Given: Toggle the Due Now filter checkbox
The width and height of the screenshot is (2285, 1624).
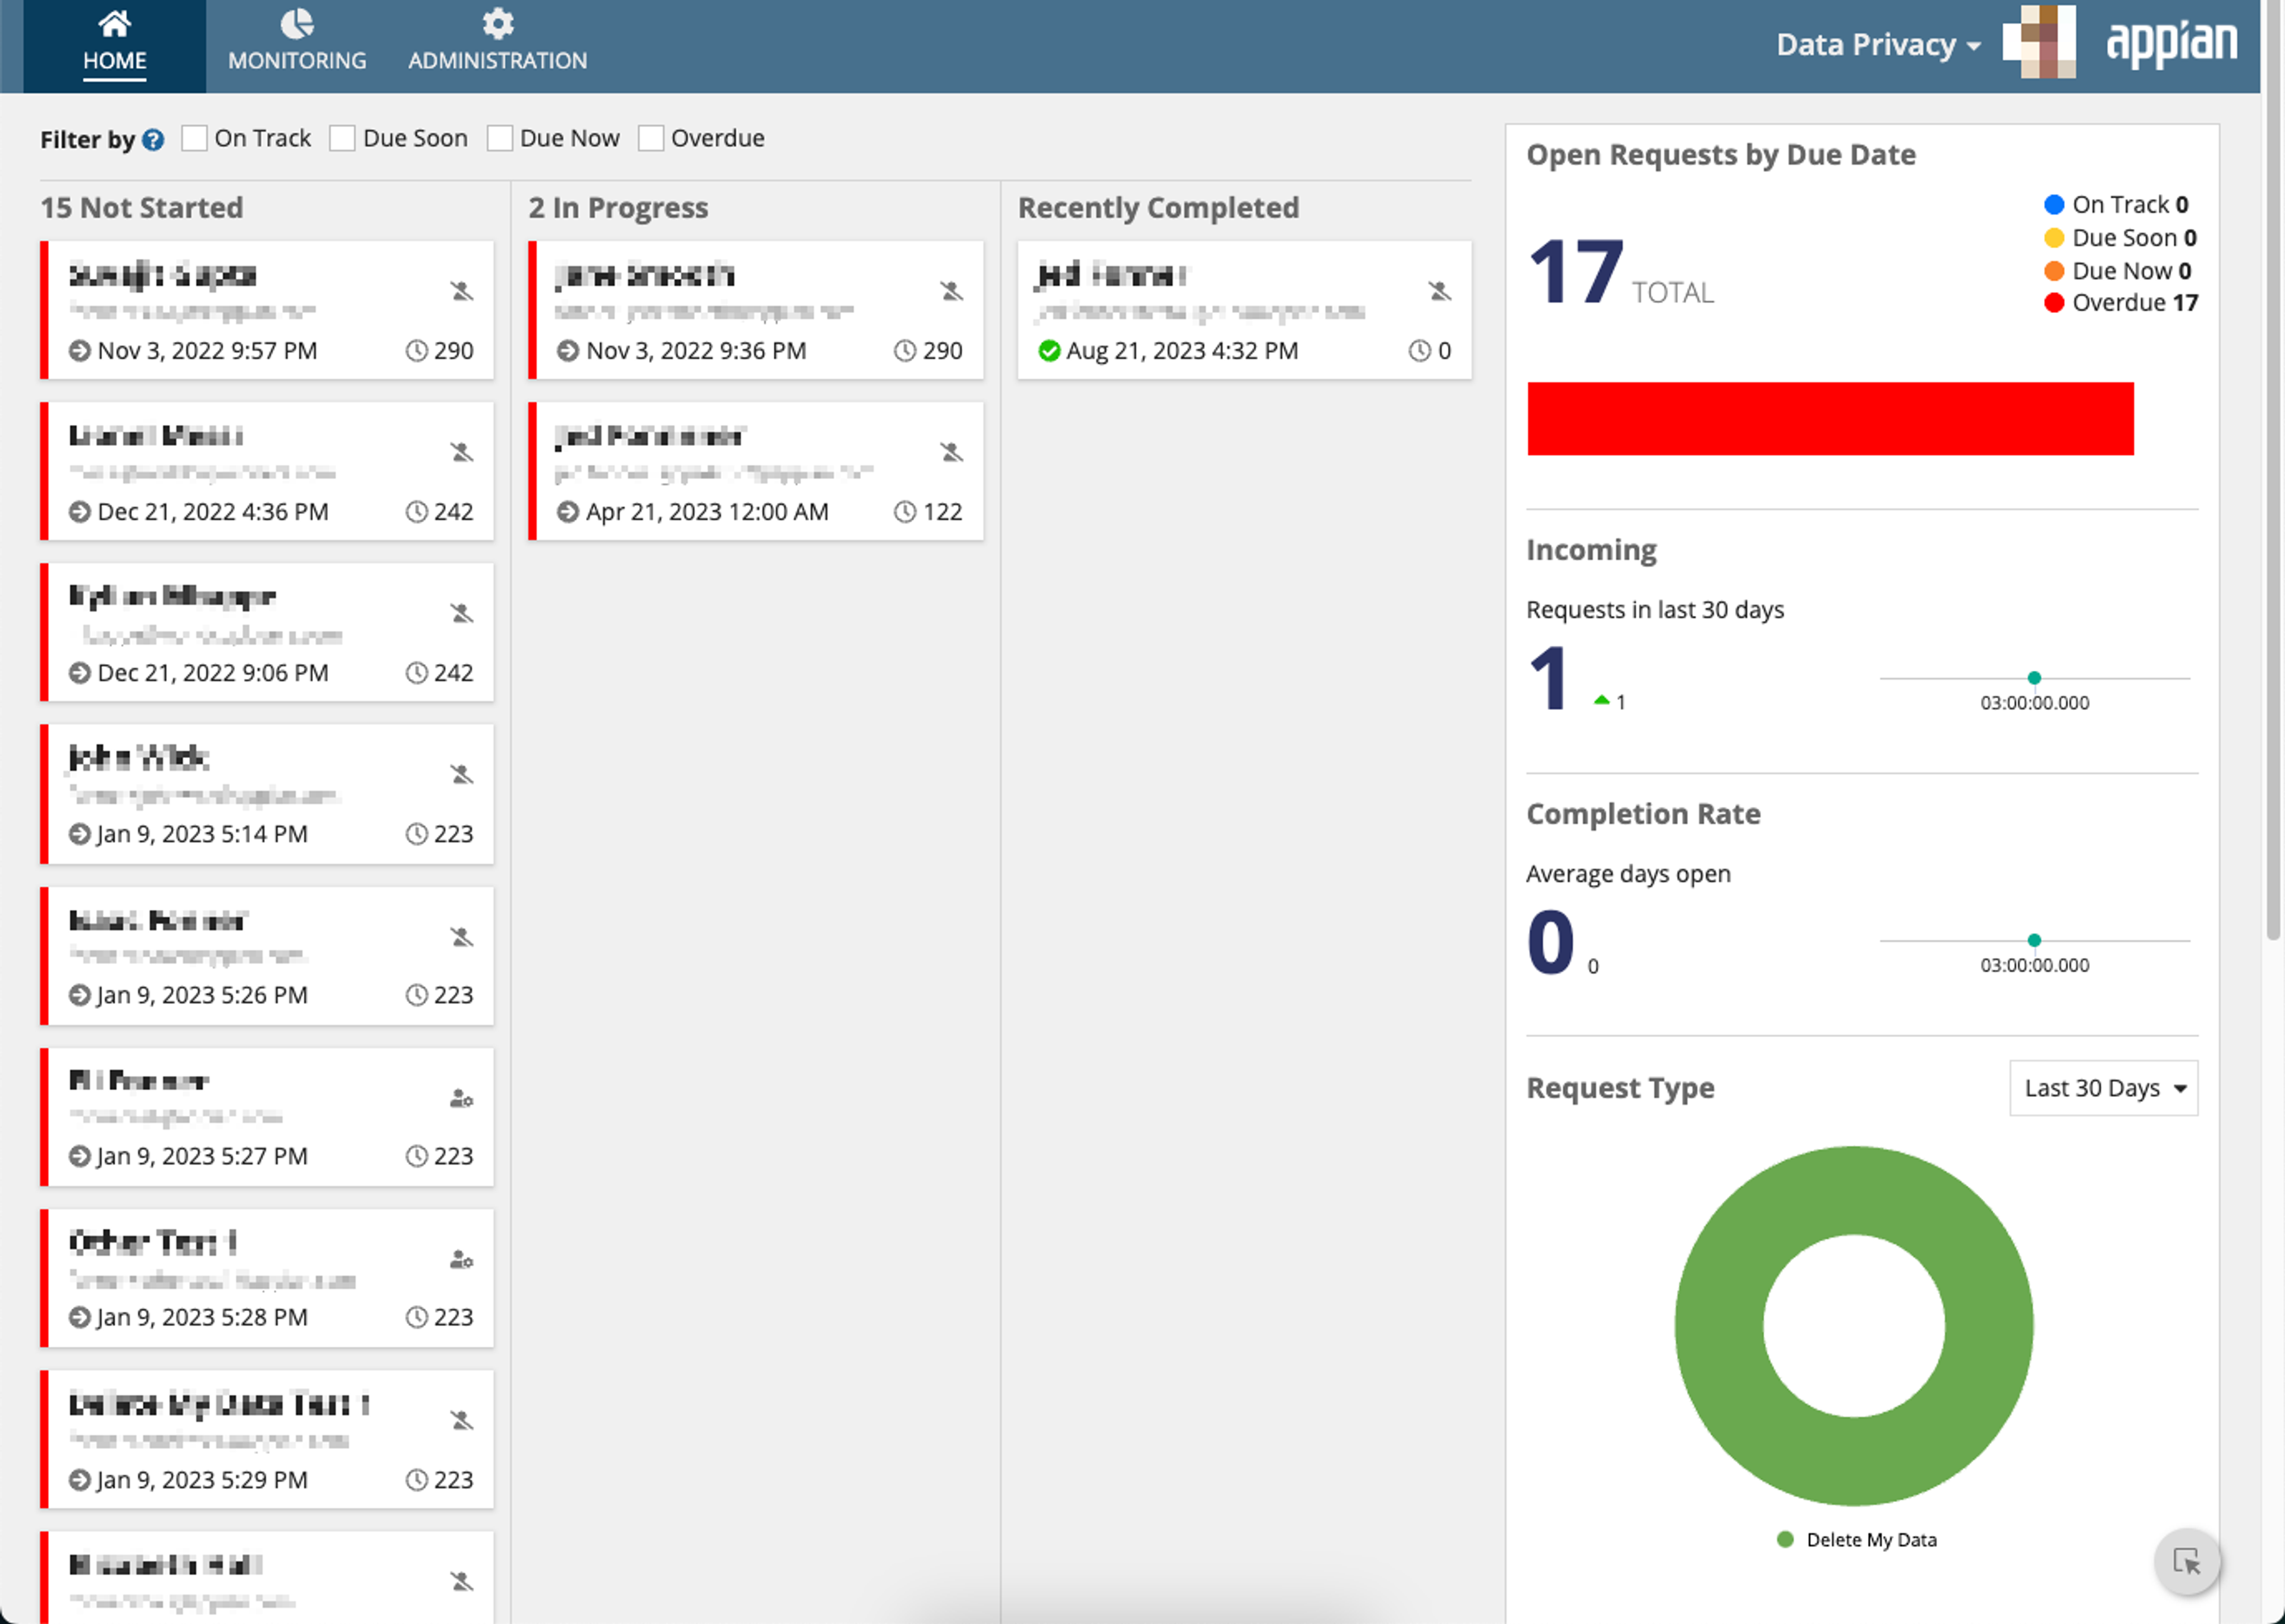Looking at the screenshot, I should pos(499,138).
